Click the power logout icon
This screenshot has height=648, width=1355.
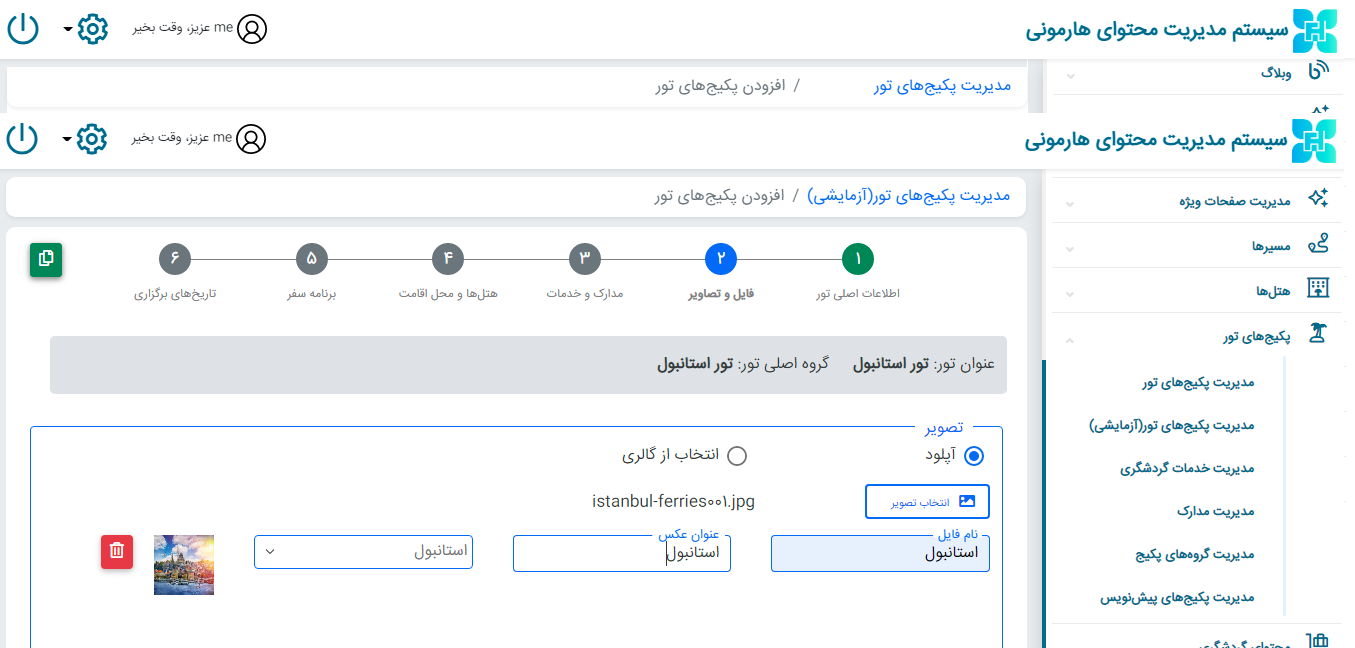pos(22,139)
